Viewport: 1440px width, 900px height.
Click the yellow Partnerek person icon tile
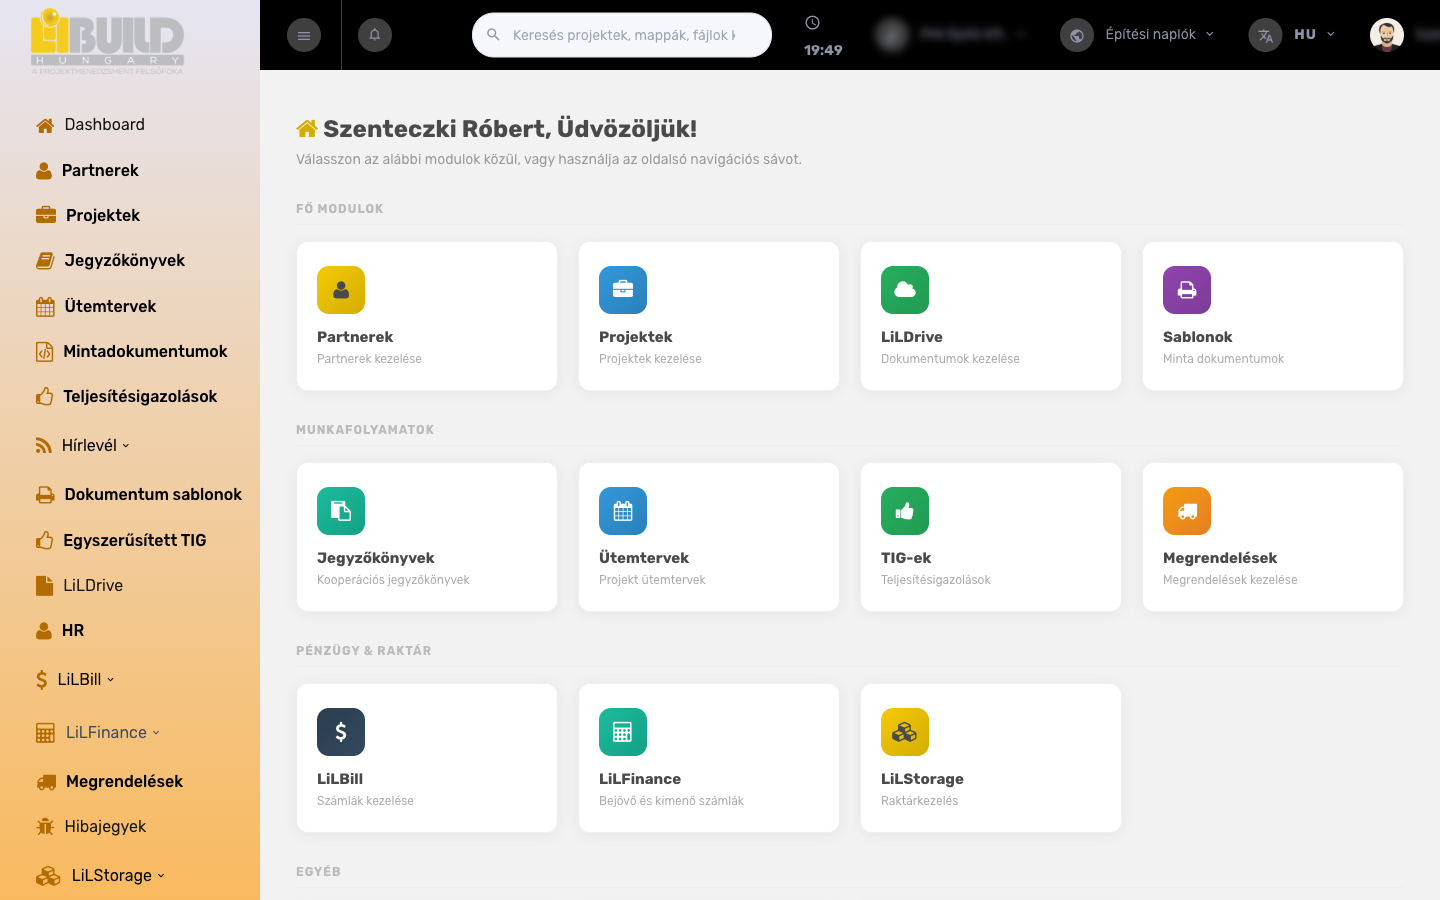click(341, 290)
